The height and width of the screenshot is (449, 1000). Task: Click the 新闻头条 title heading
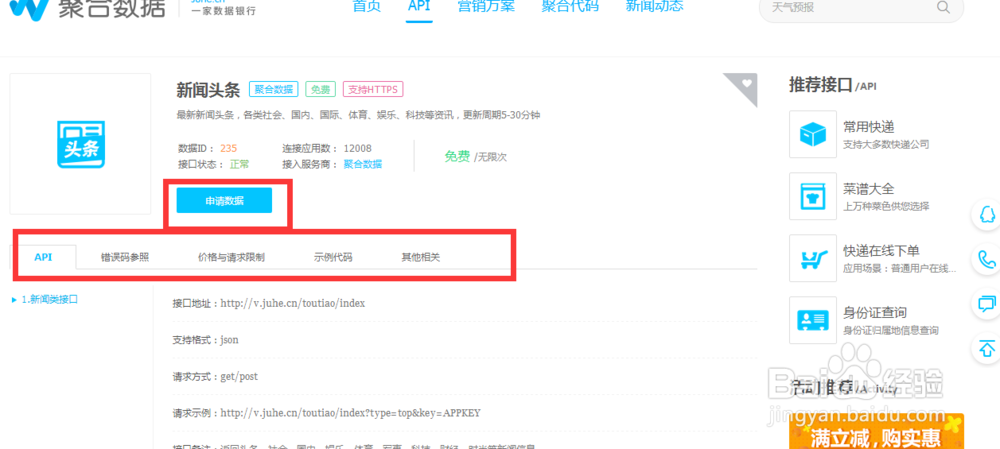pyautogui.click(x=208, y=90)
